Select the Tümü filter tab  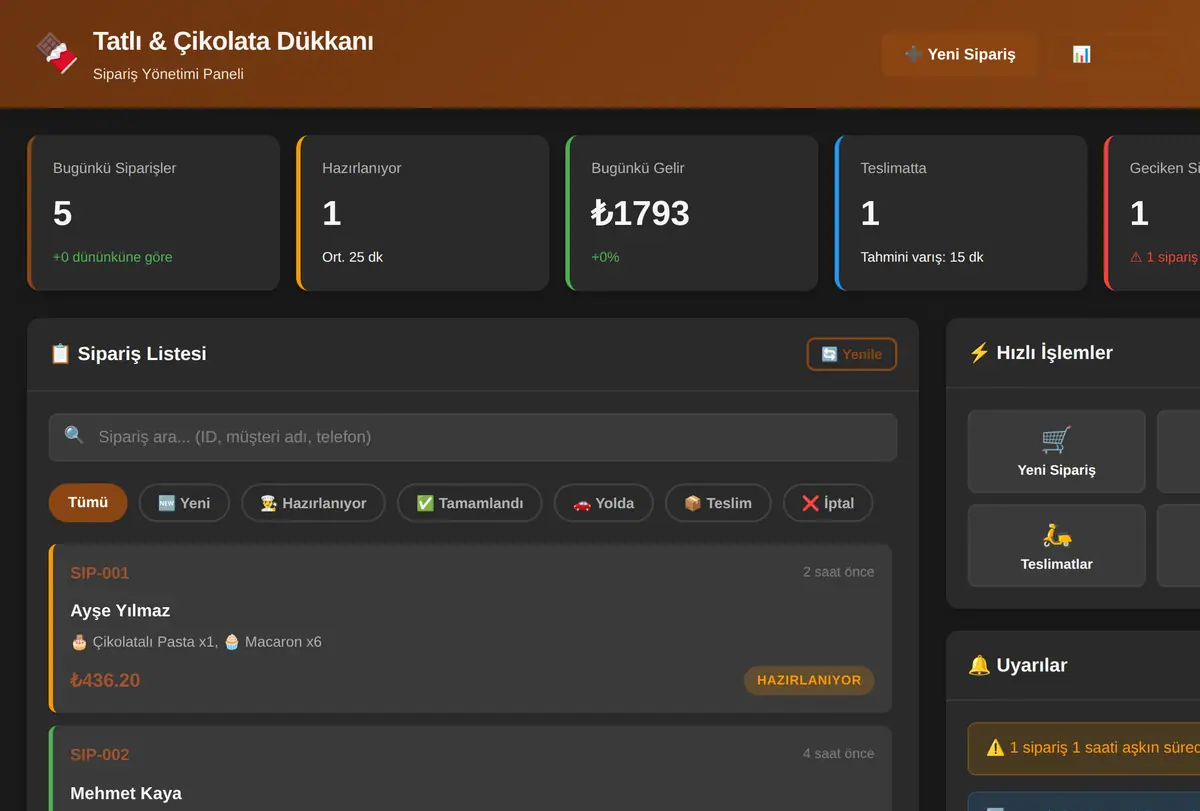[88, 503]
